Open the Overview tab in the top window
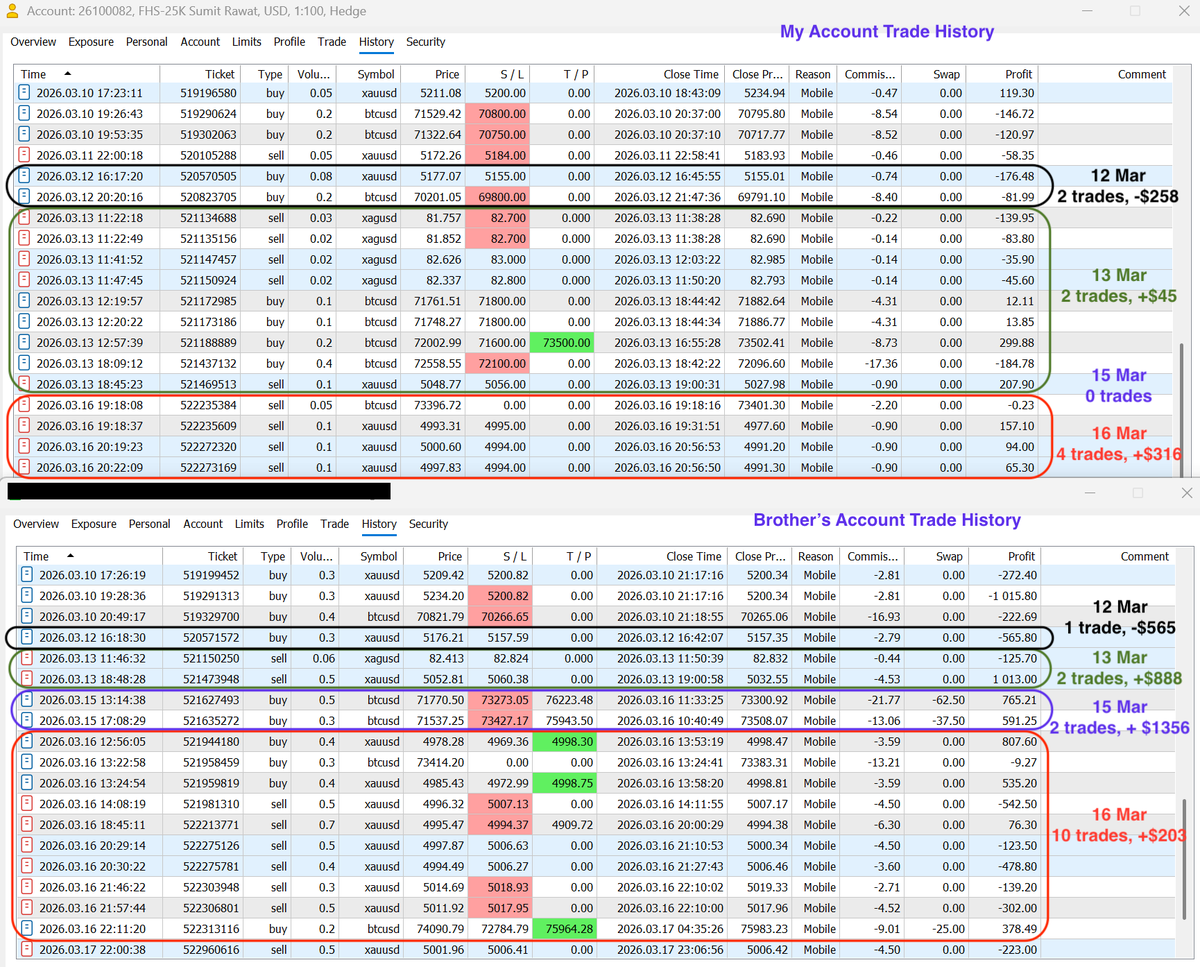 click(x=33, y=42)
